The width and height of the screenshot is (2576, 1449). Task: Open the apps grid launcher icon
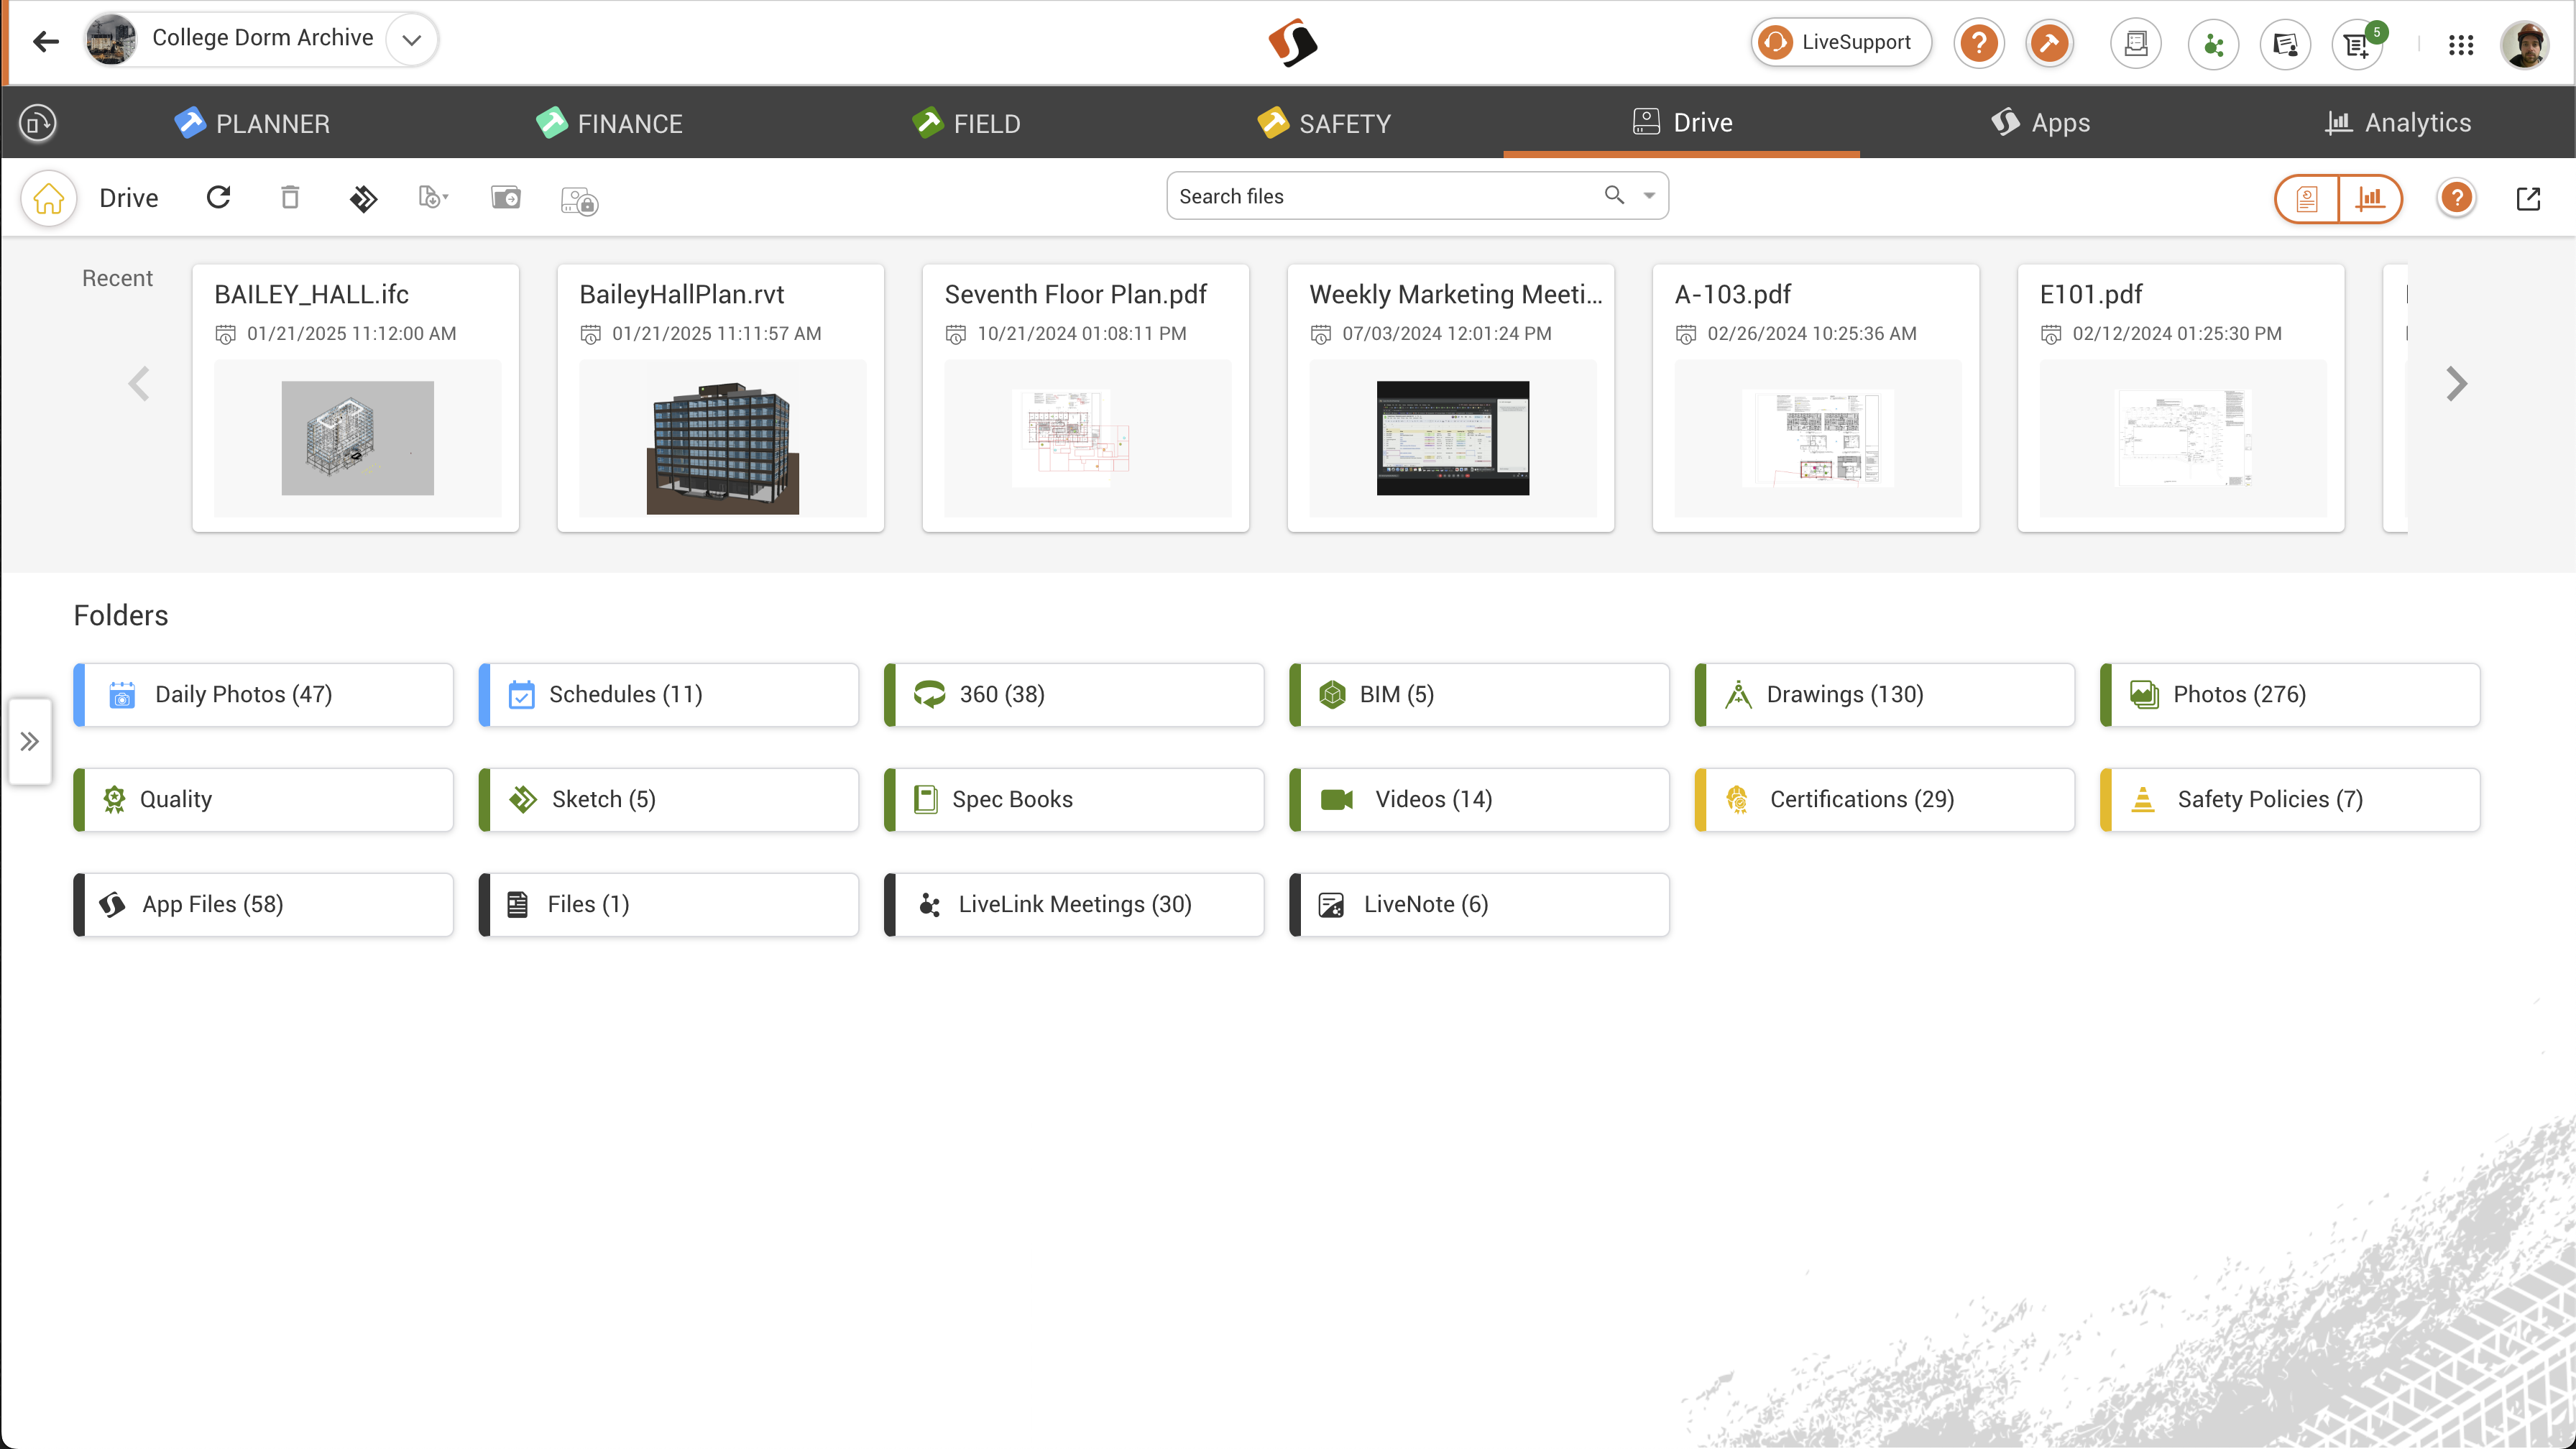click(2461, 44)
